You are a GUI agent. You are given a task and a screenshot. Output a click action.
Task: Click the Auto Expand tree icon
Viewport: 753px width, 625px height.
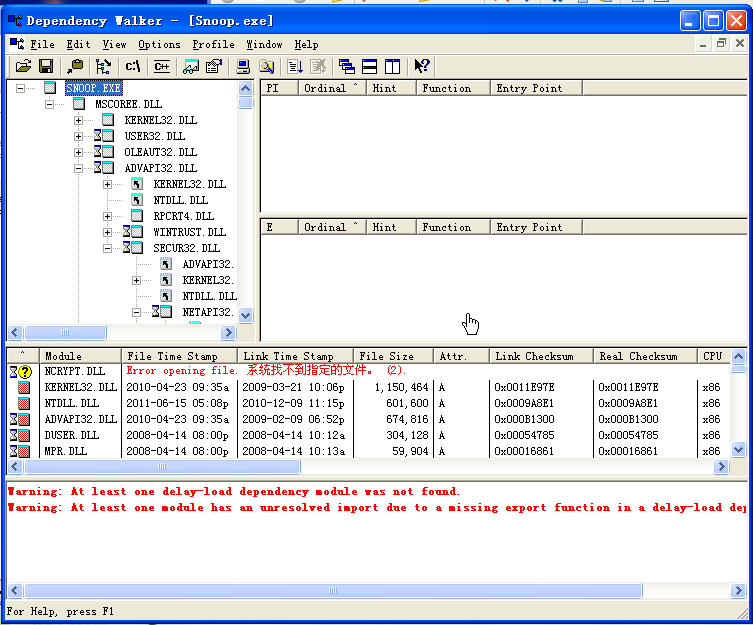click(x=103, y=66)
